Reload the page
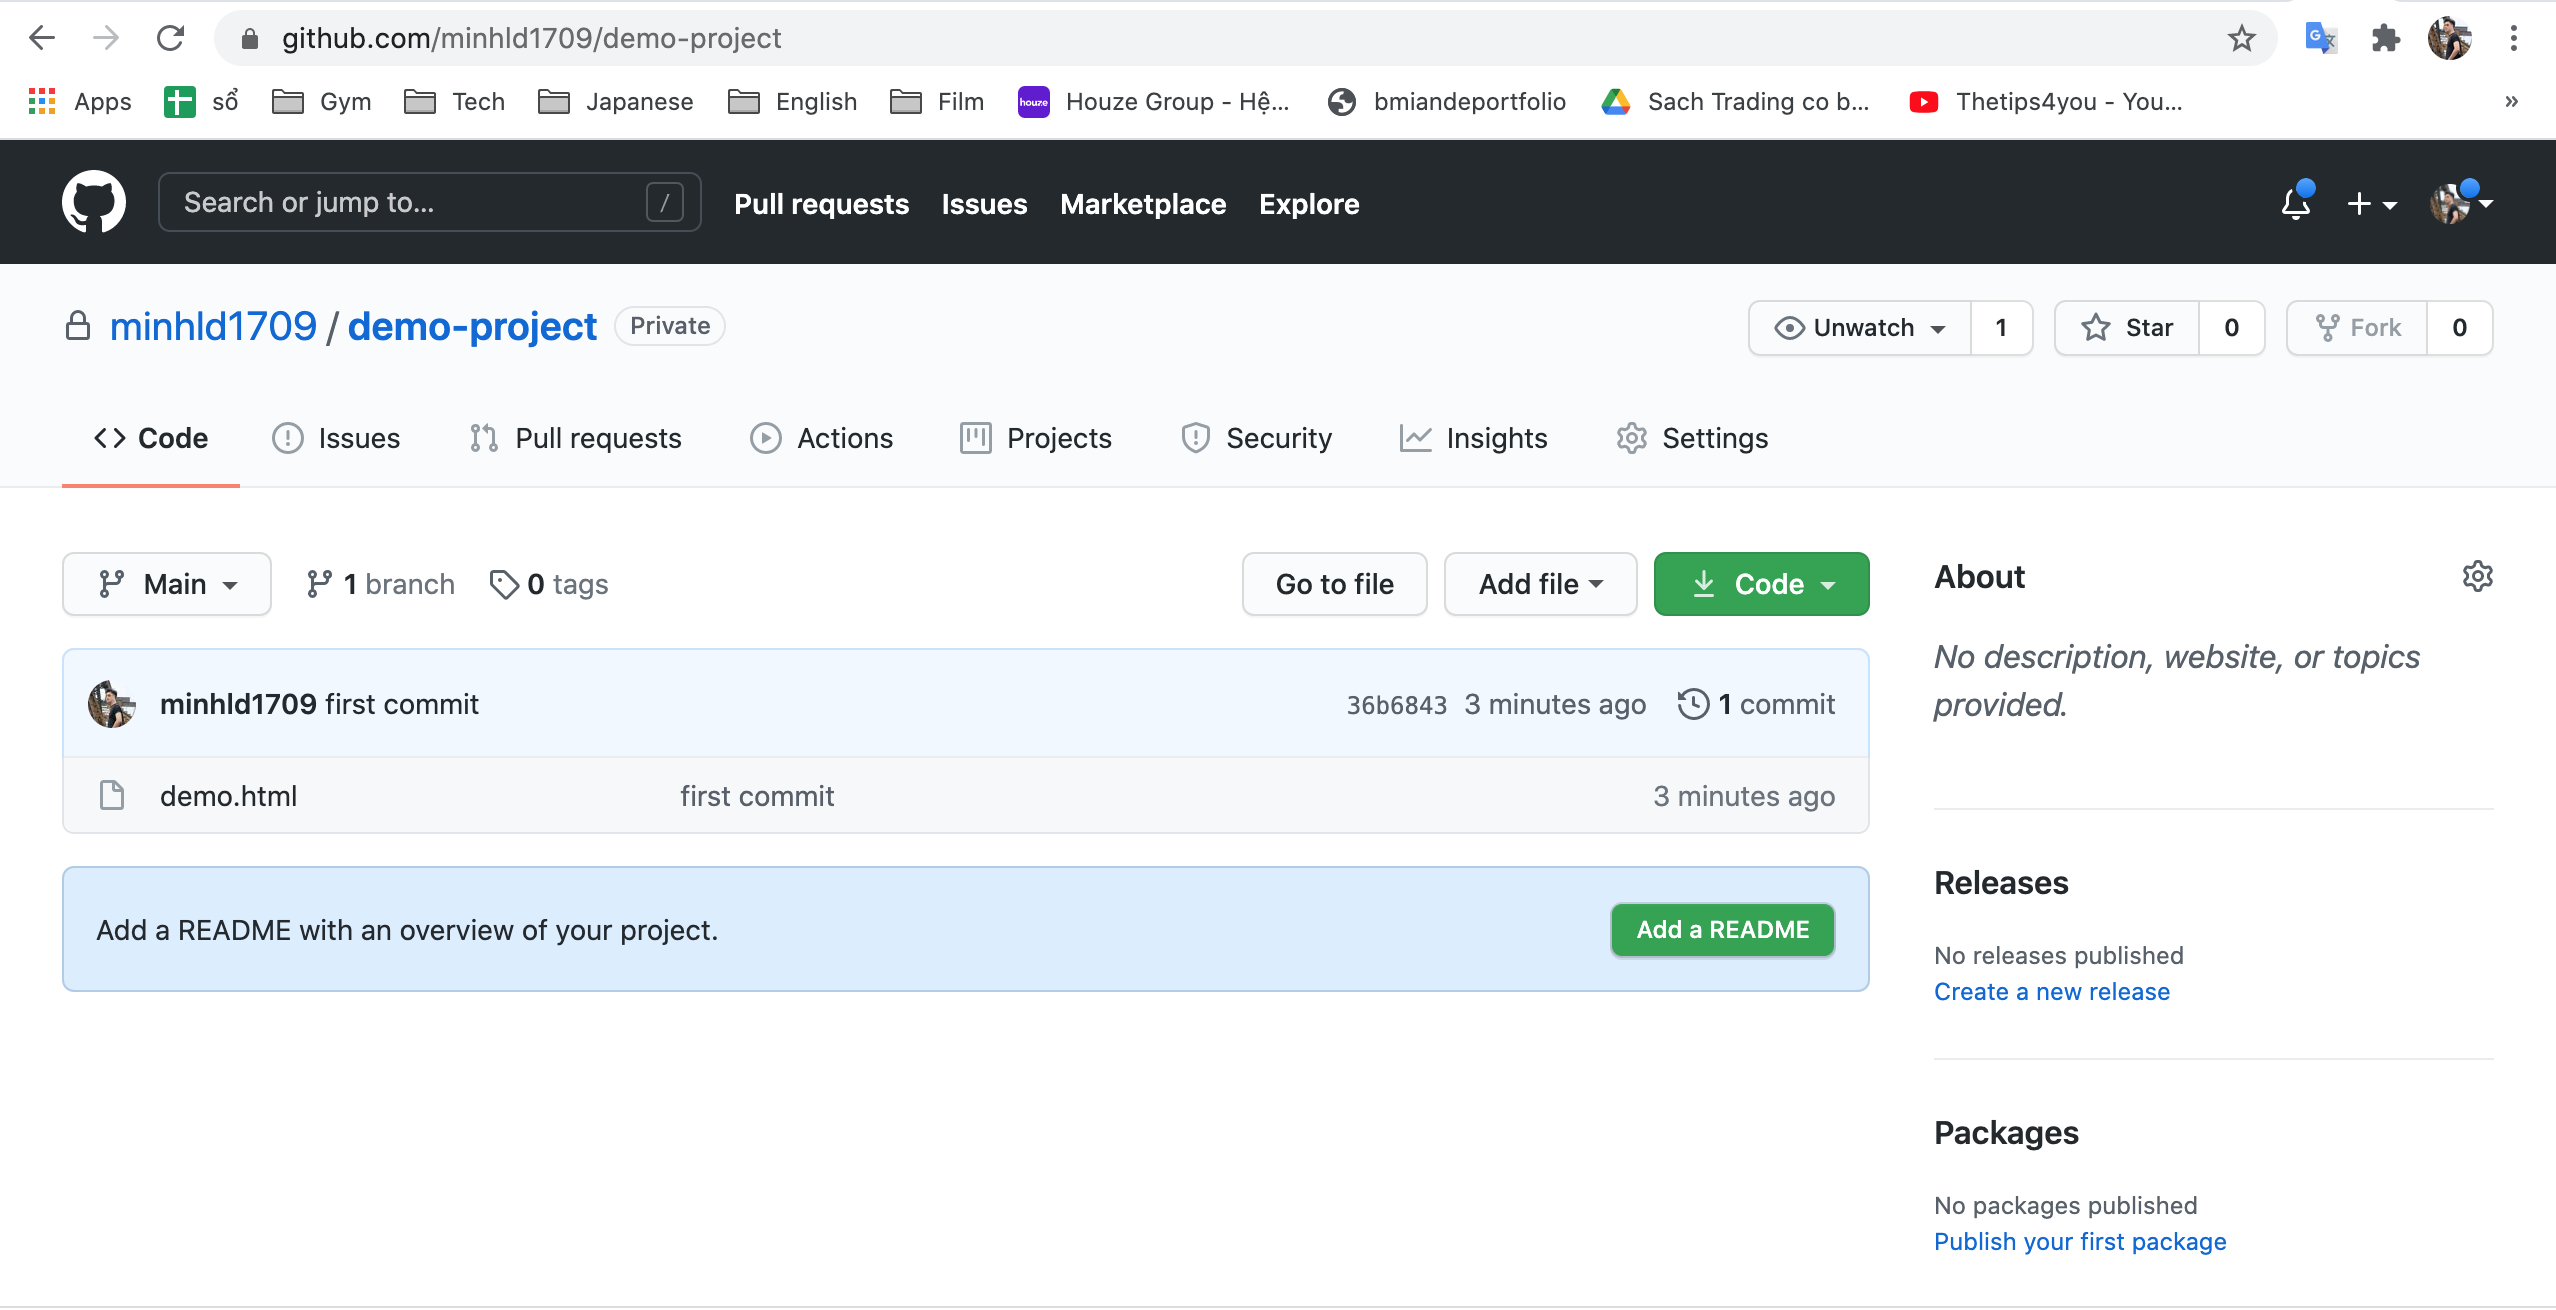Screen dimensions: 2556x1310 coord(171,38)
